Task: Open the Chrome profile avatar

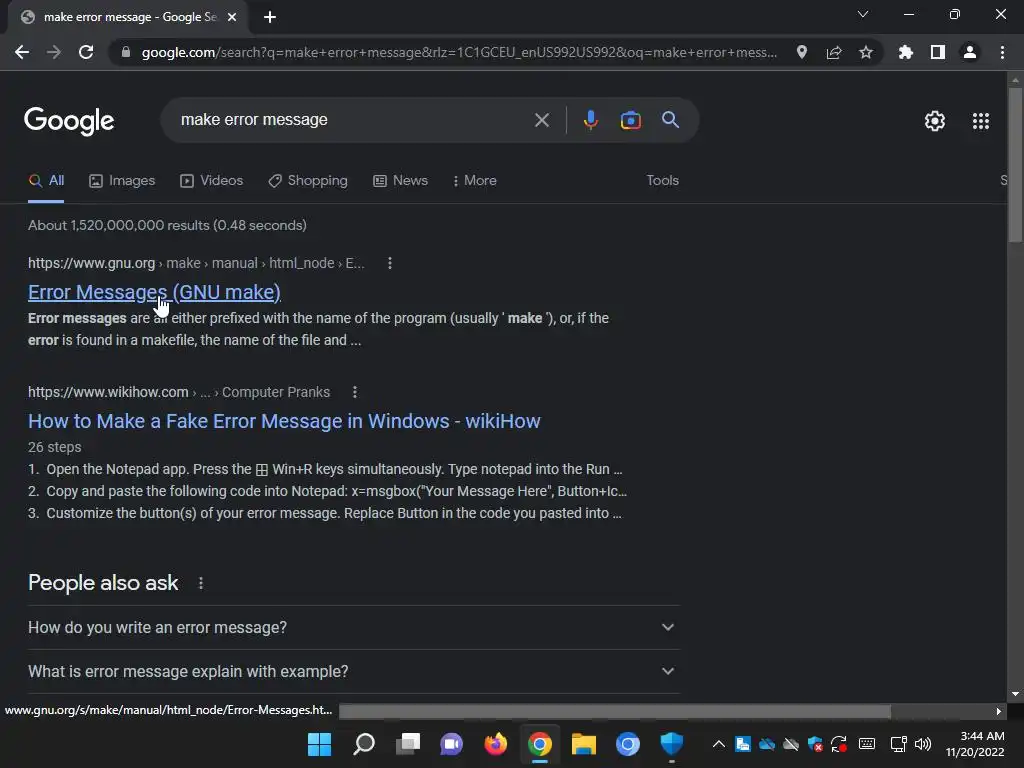Action: (x=970, y=52)
